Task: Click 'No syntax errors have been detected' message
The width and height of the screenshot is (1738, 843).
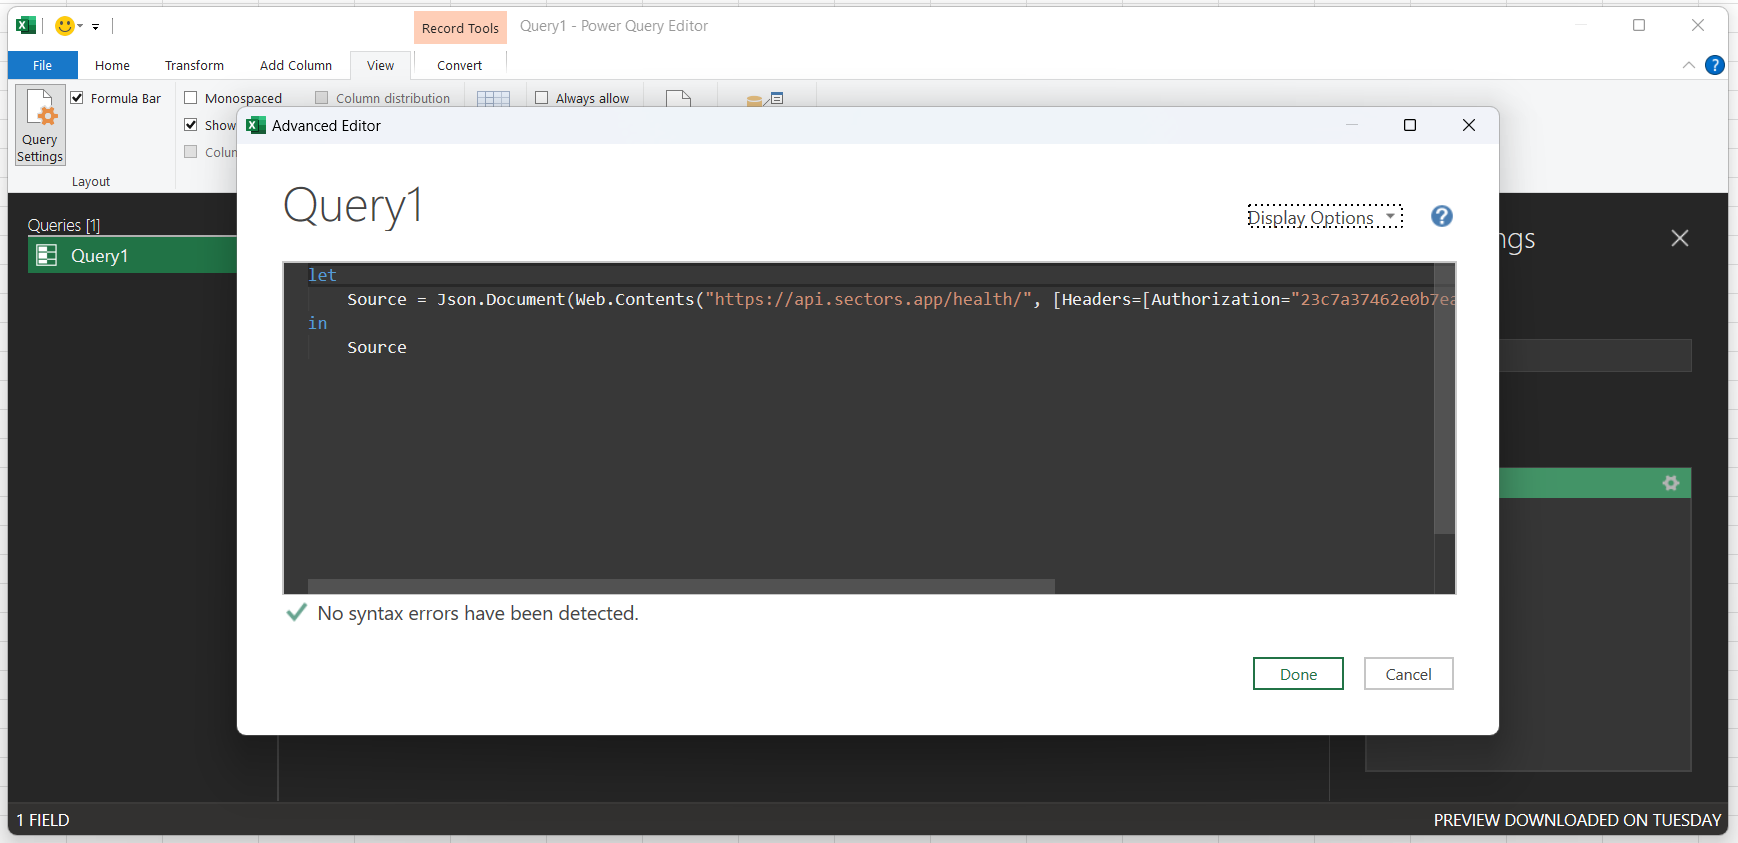Action: click(x=478, y=613)
